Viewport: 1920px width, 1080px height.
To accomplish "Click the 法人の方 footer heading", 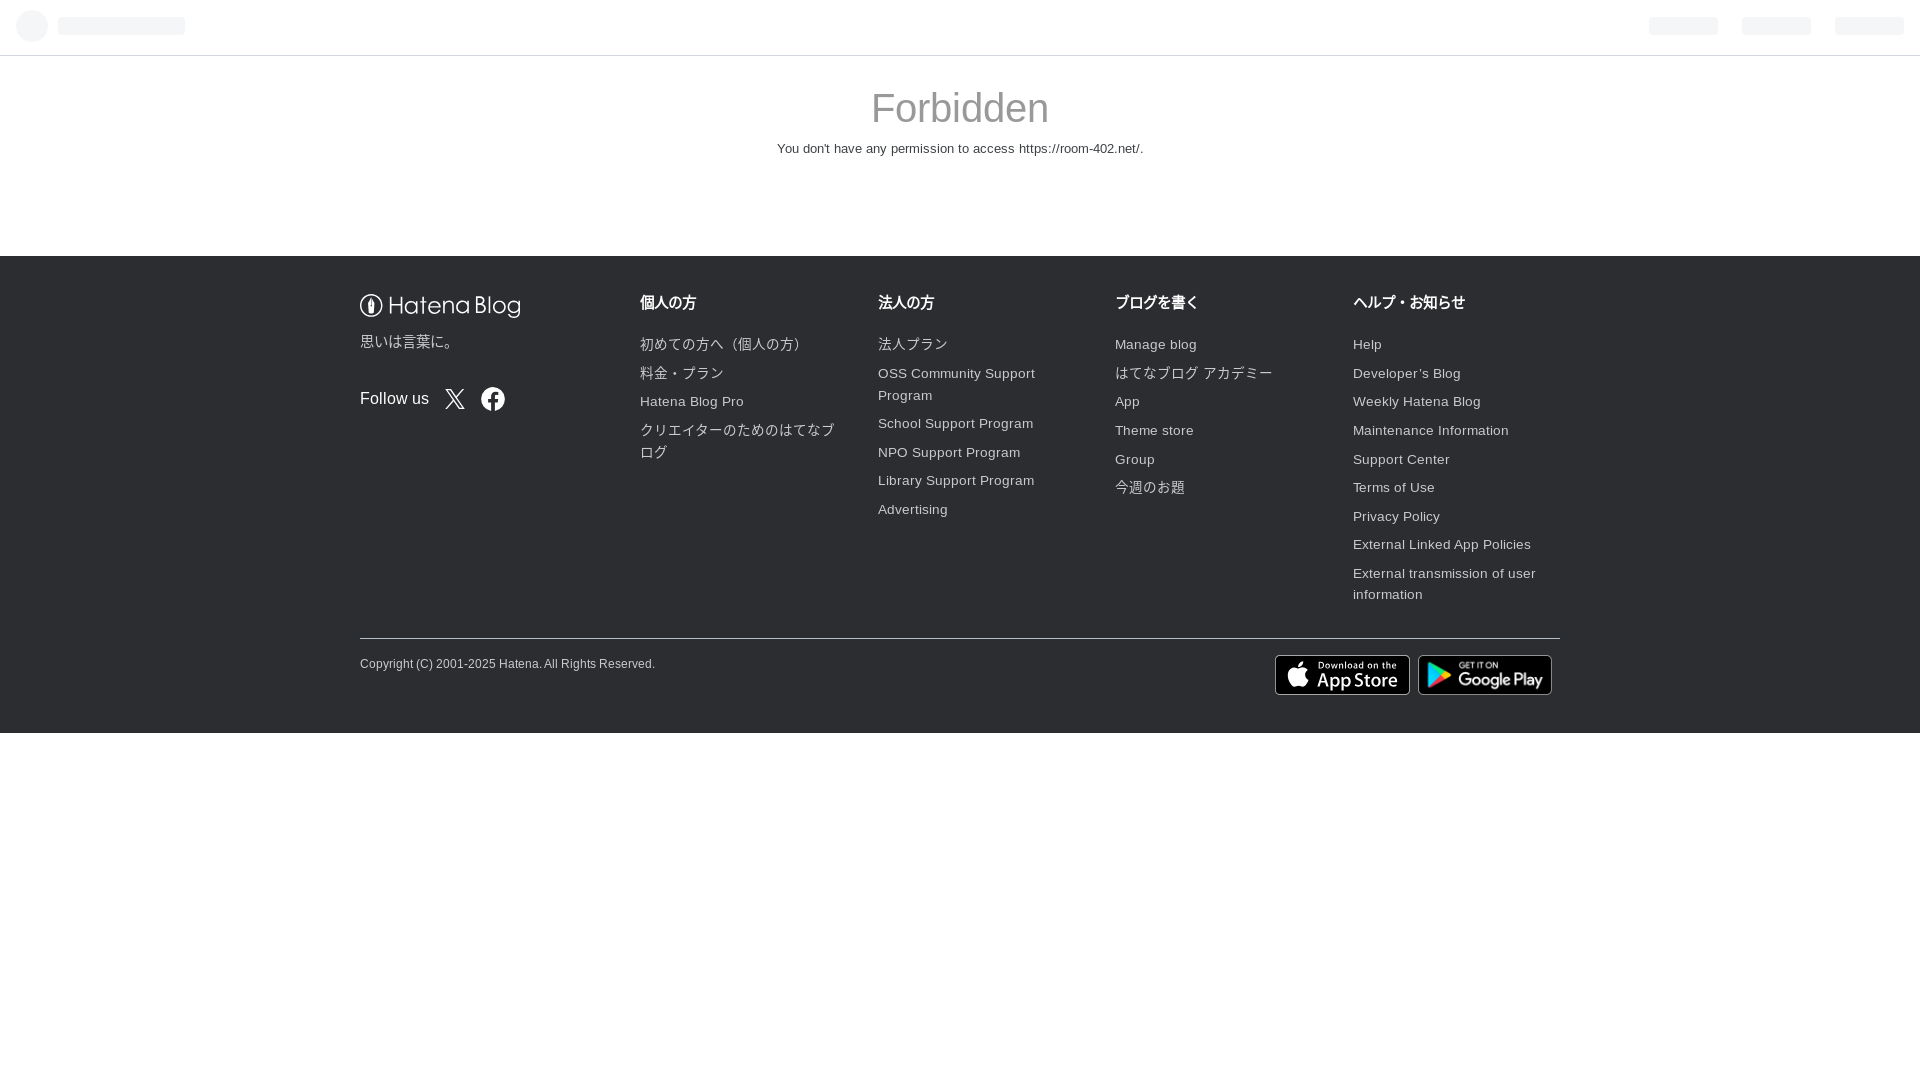I will tap(906, 303).
